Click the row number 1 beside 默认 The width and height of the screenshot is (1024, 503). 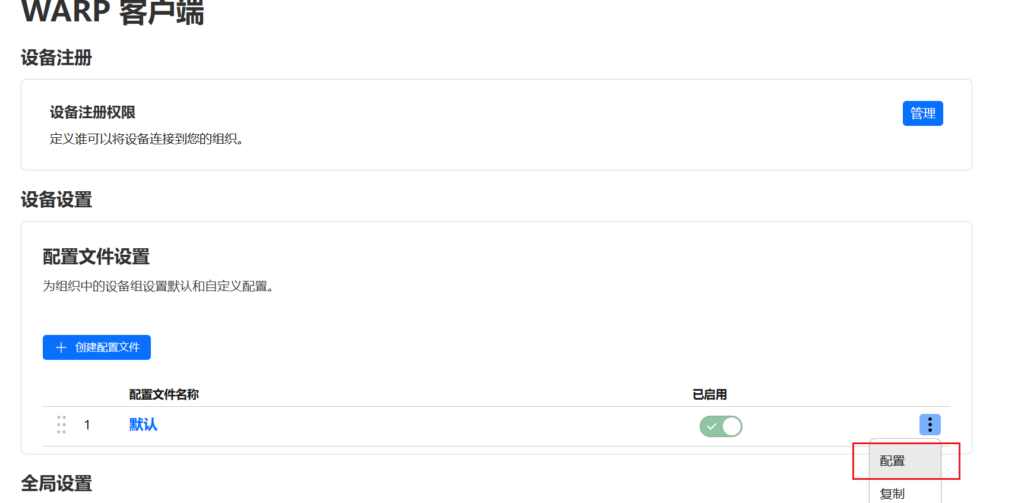87,425
